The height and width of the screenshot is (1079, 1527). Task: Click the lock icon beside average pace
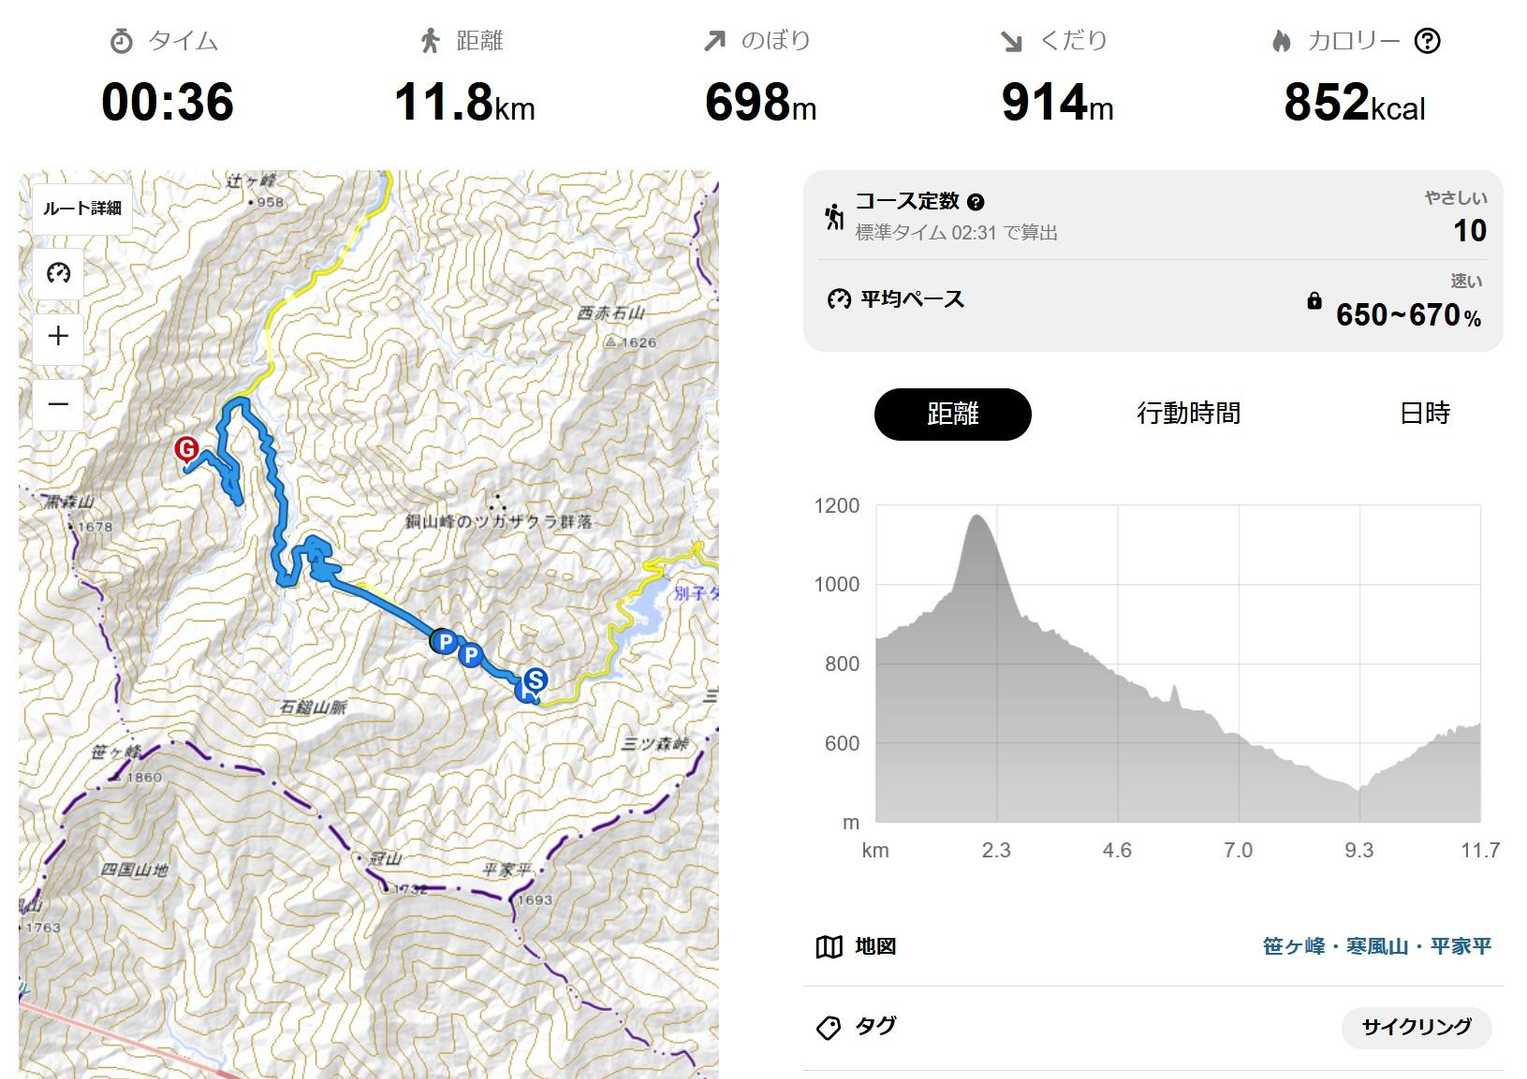pyautogui.click(x=1314, y=301)
